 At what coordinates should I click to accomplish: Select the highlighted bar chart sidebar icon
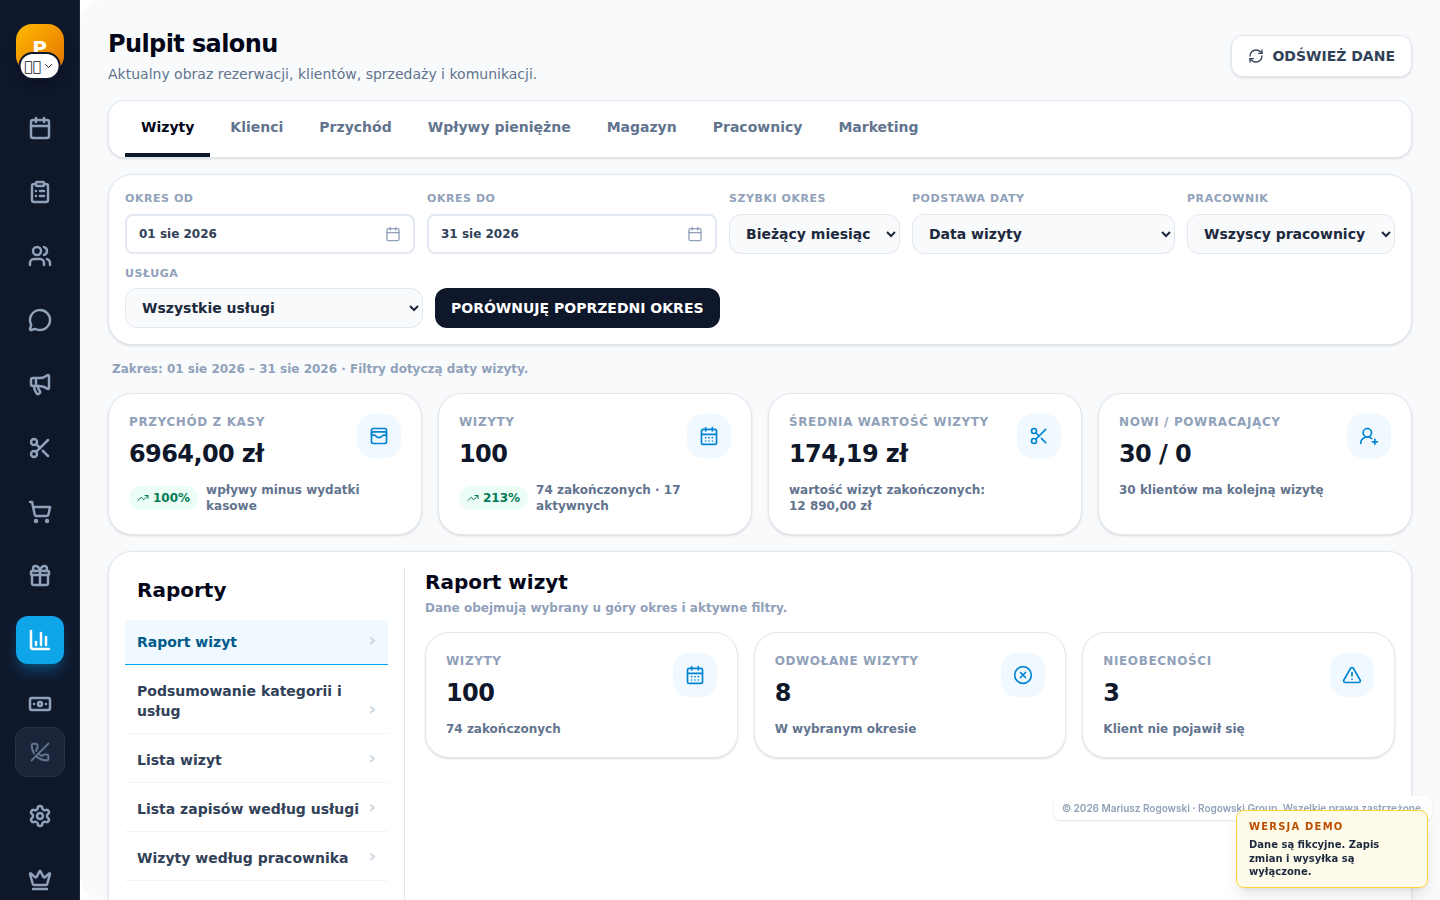[40, 640]
